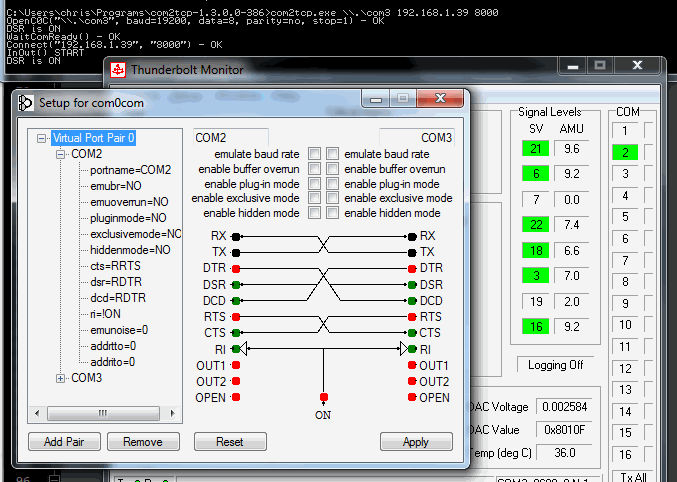Click the DAC Voltage value field
Viewport: 677px width, 482px height.
click(564, 407)
